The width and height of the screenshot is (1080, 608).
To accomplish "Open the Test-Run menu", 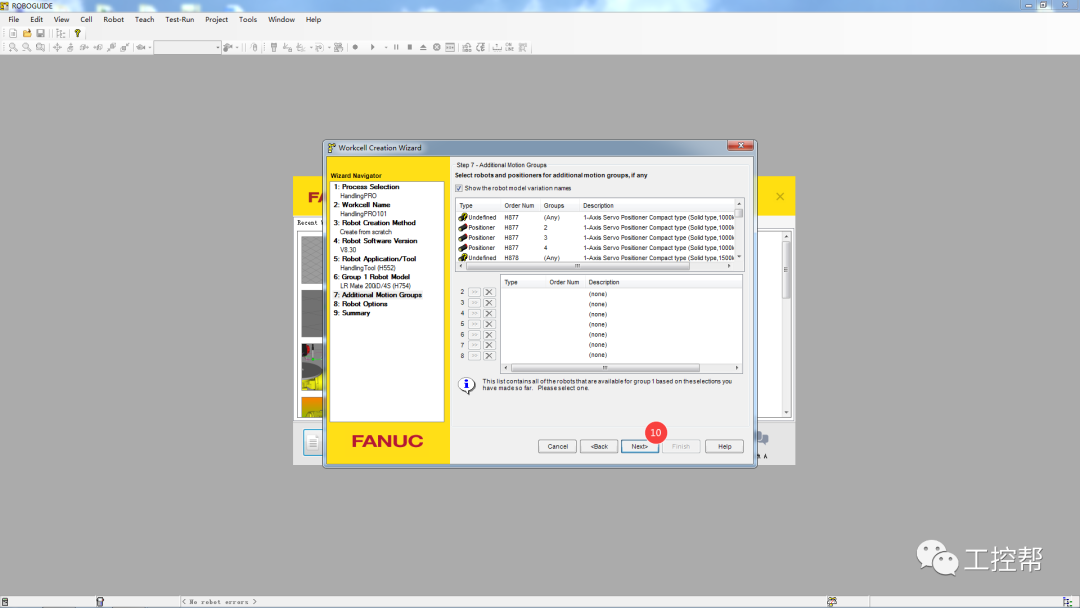I will click(180, 19).
